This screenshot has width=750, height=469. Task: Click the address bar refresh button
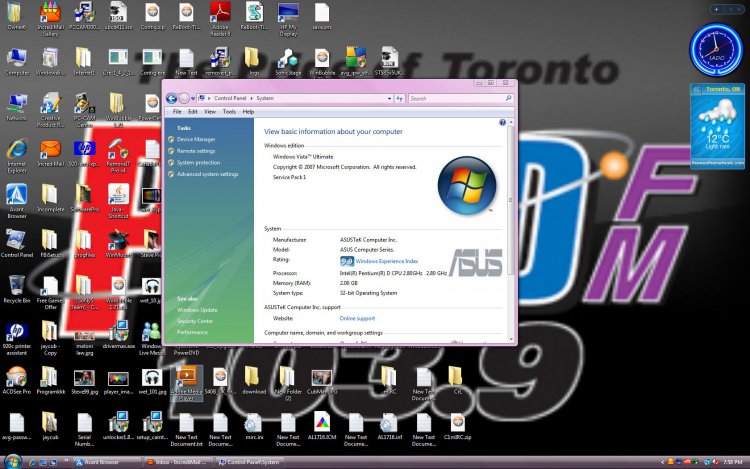click(x=399, y=98)
